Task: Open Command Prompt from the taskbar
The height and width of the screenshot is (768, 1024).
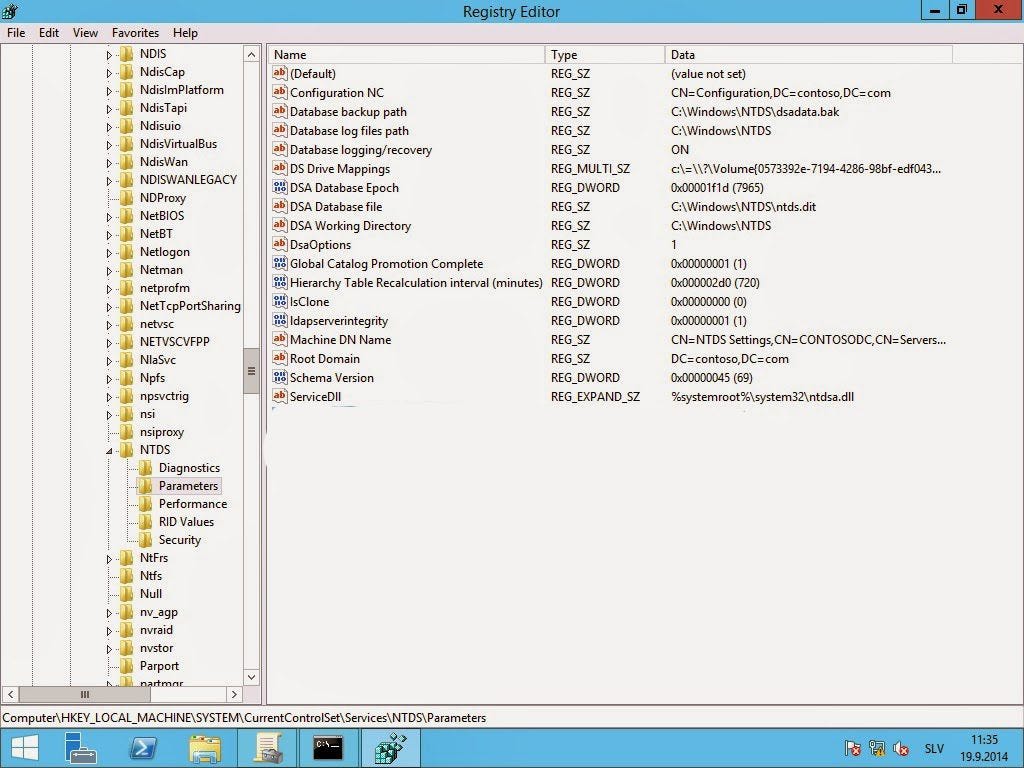Action: tap(328, 748)
